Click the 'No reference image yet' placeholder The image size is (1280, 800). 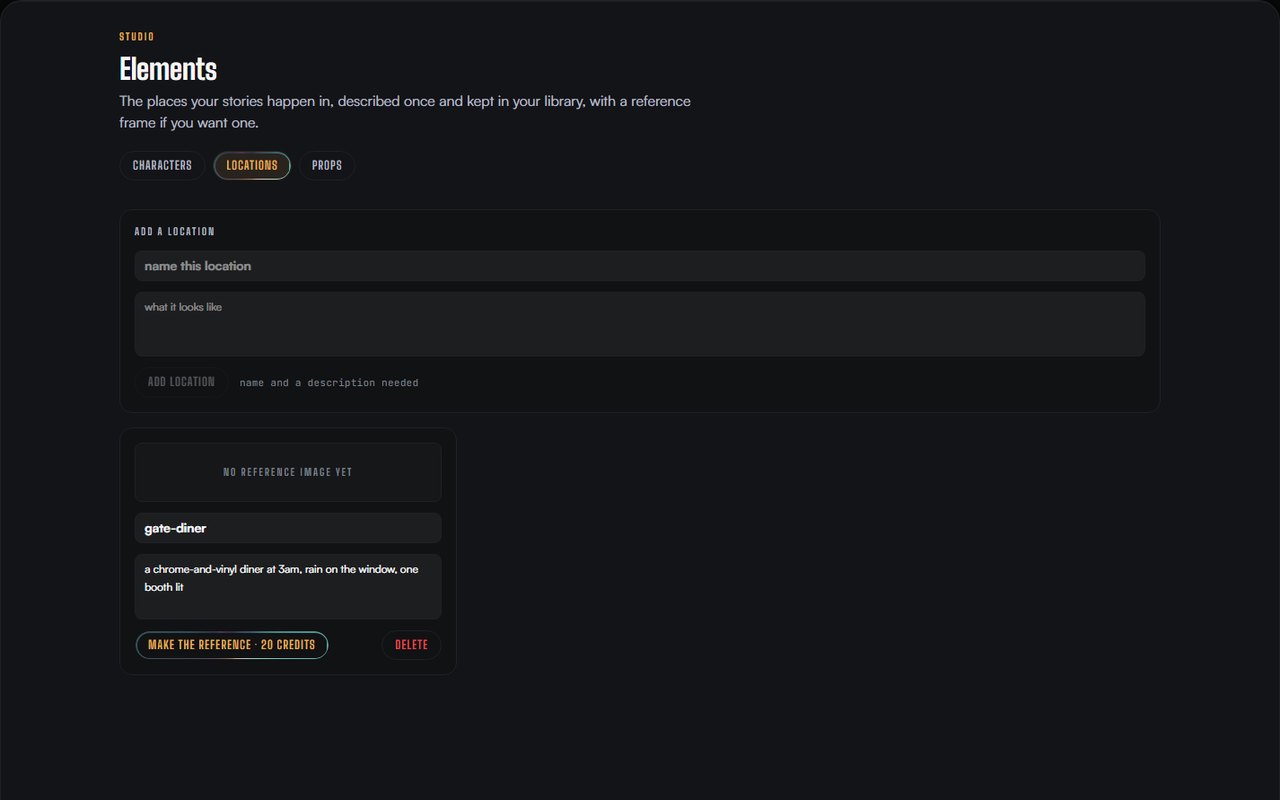[288, 472]
